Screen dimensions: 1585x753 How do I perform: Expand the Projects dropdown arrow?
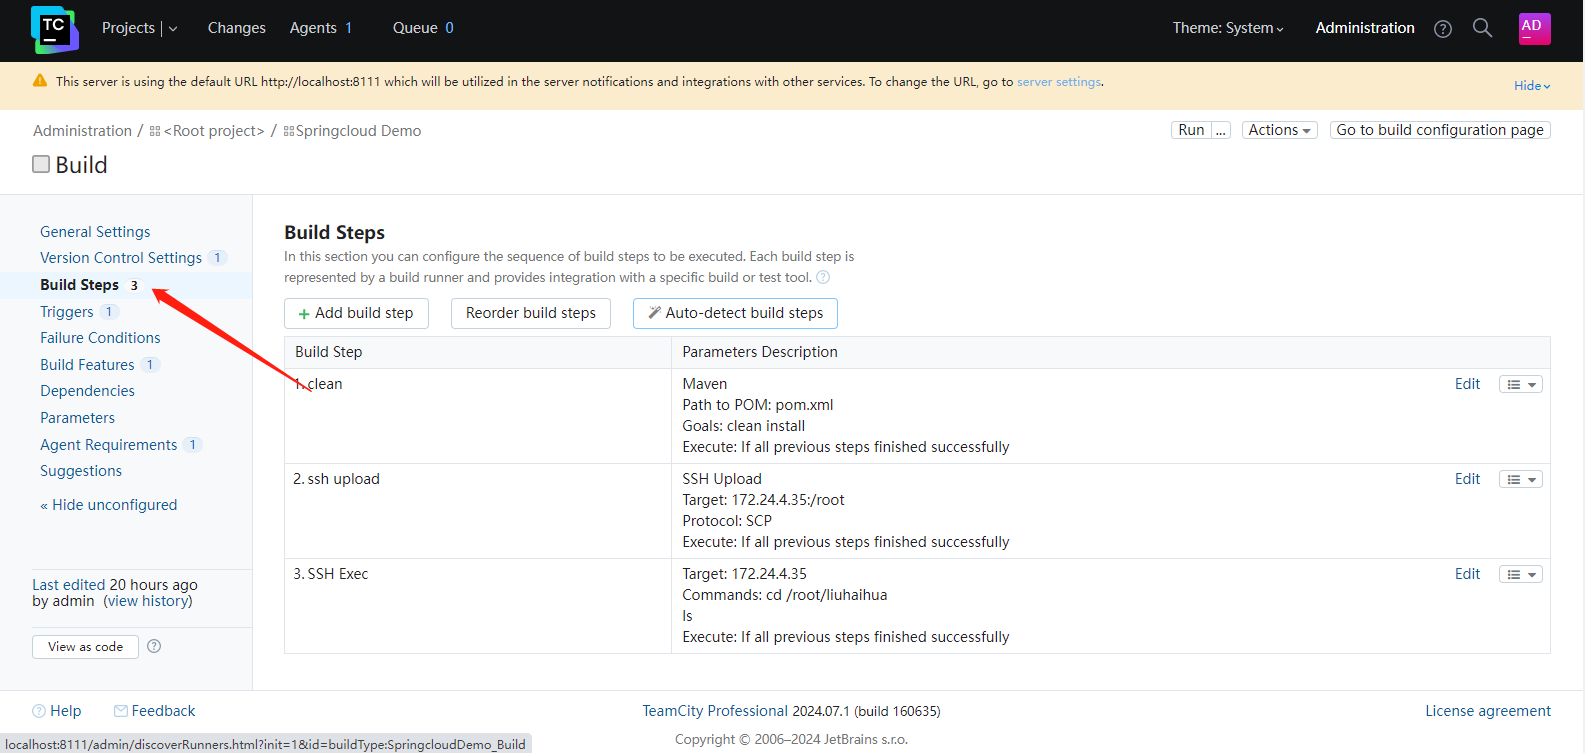click(x=173, y=29)
